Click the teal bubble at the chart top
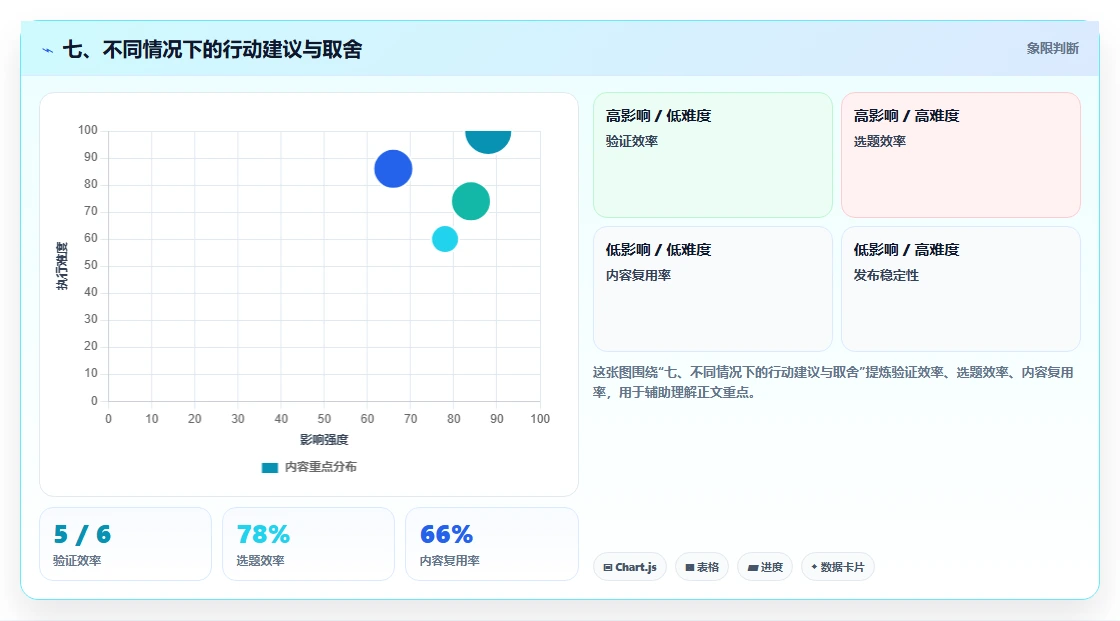1120x621 pixels. pyautogui.click(x=488, y=141)
